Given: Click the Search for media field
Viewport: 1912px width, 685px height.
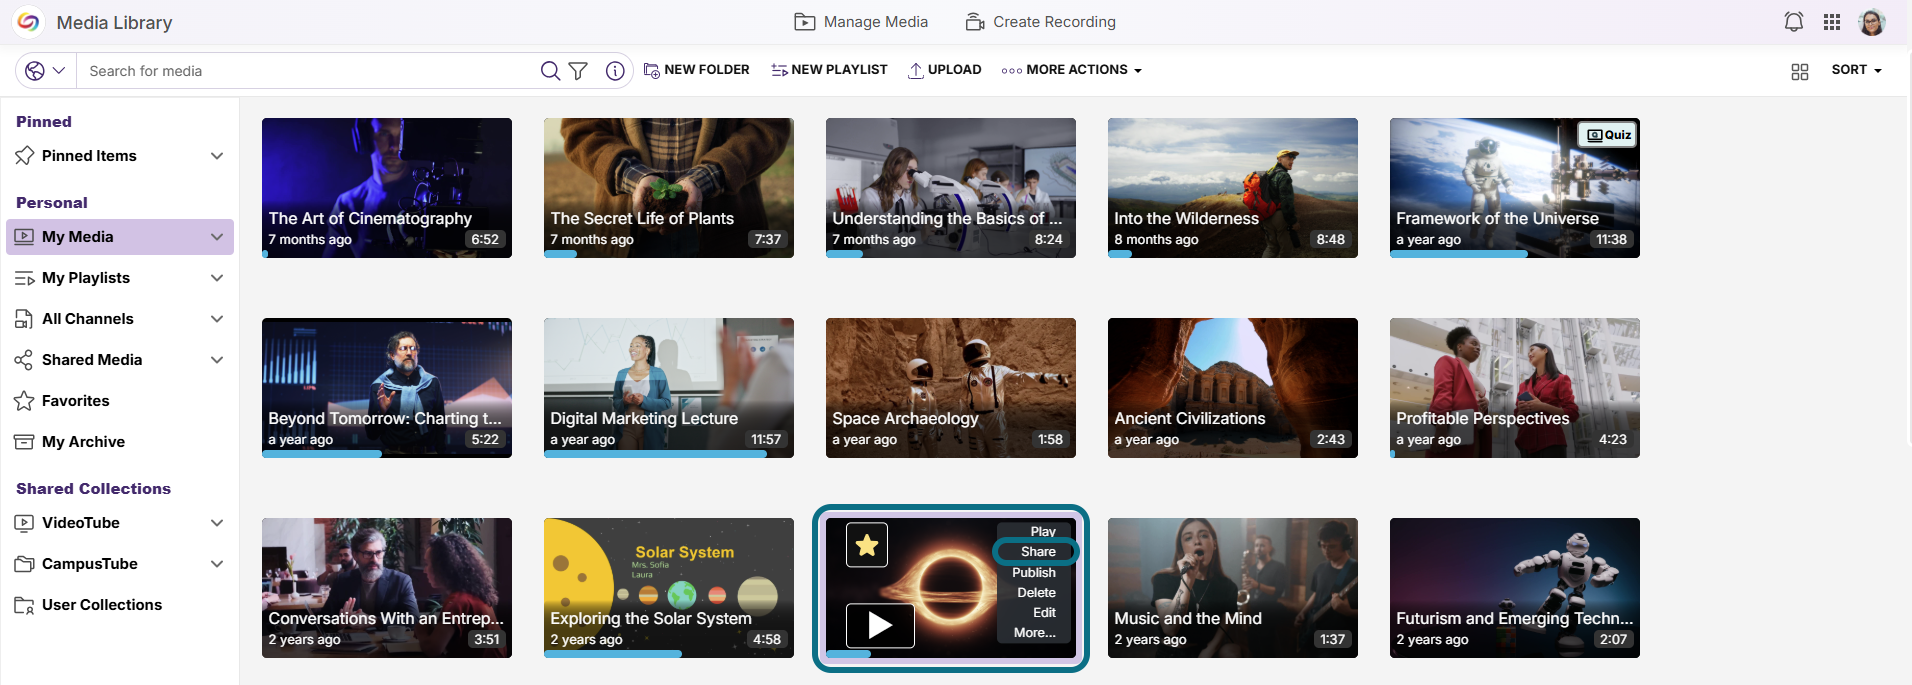Looking at the screenshot, I should coord(310,71).
